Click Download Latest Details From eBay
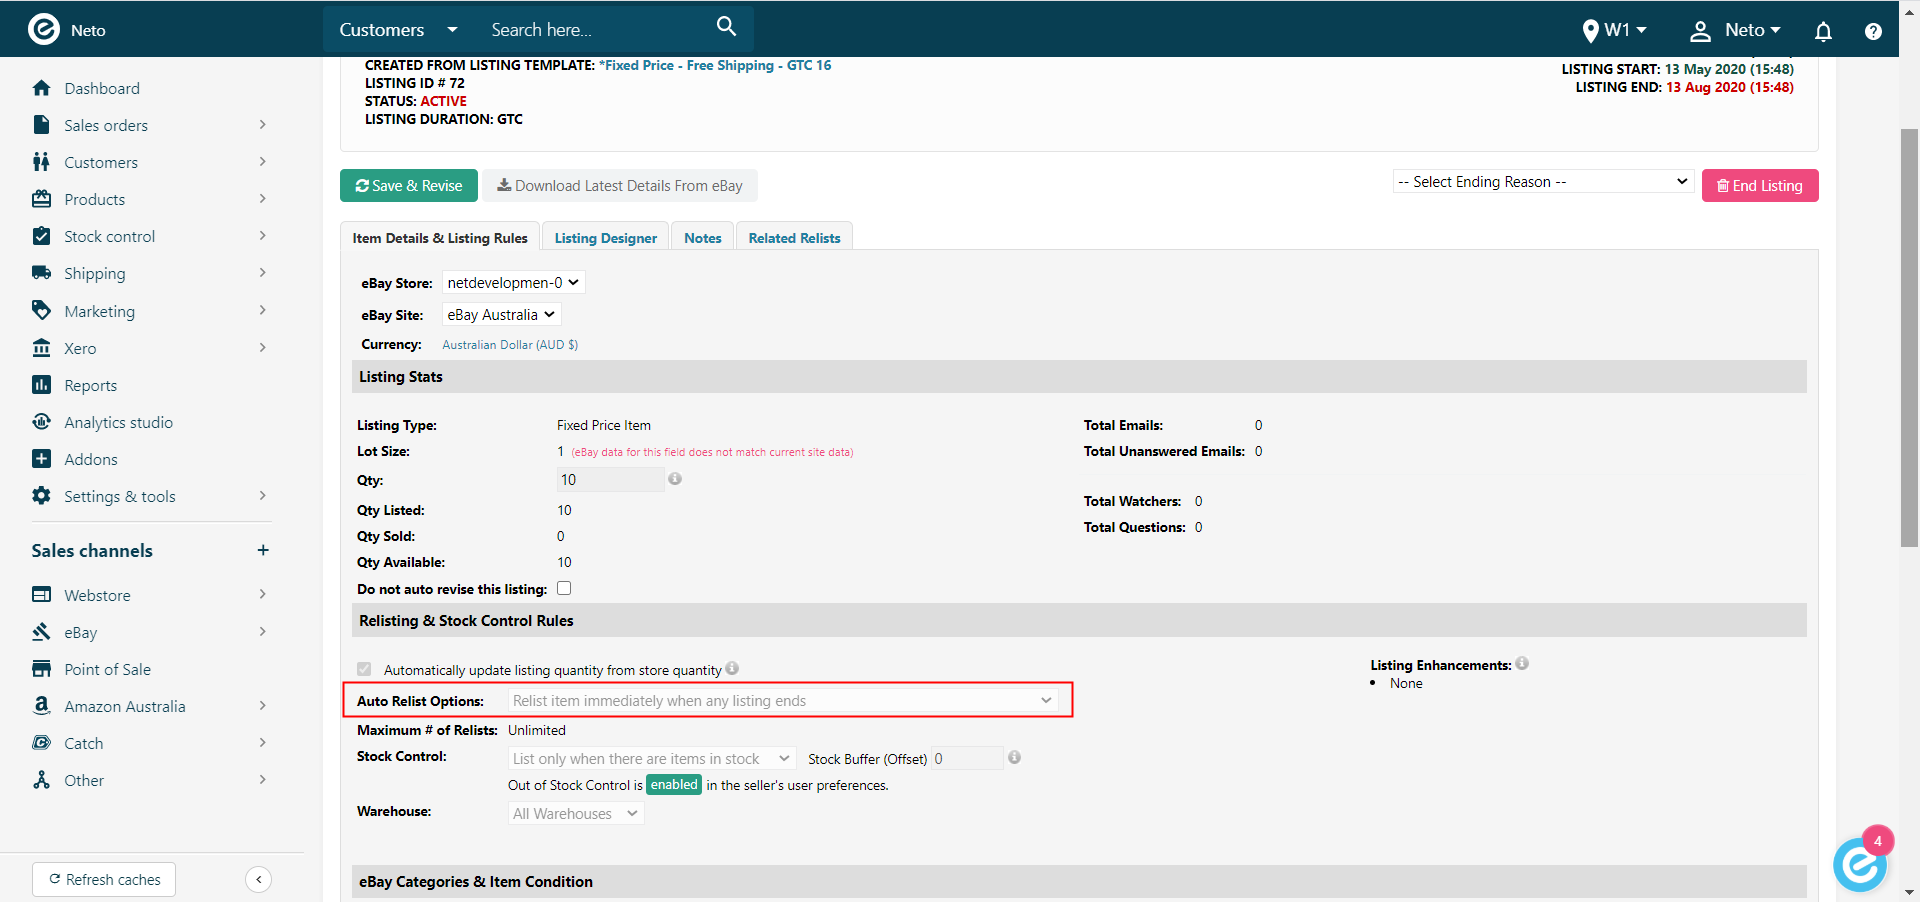The image size is (1920, 902). coord(620,185)
